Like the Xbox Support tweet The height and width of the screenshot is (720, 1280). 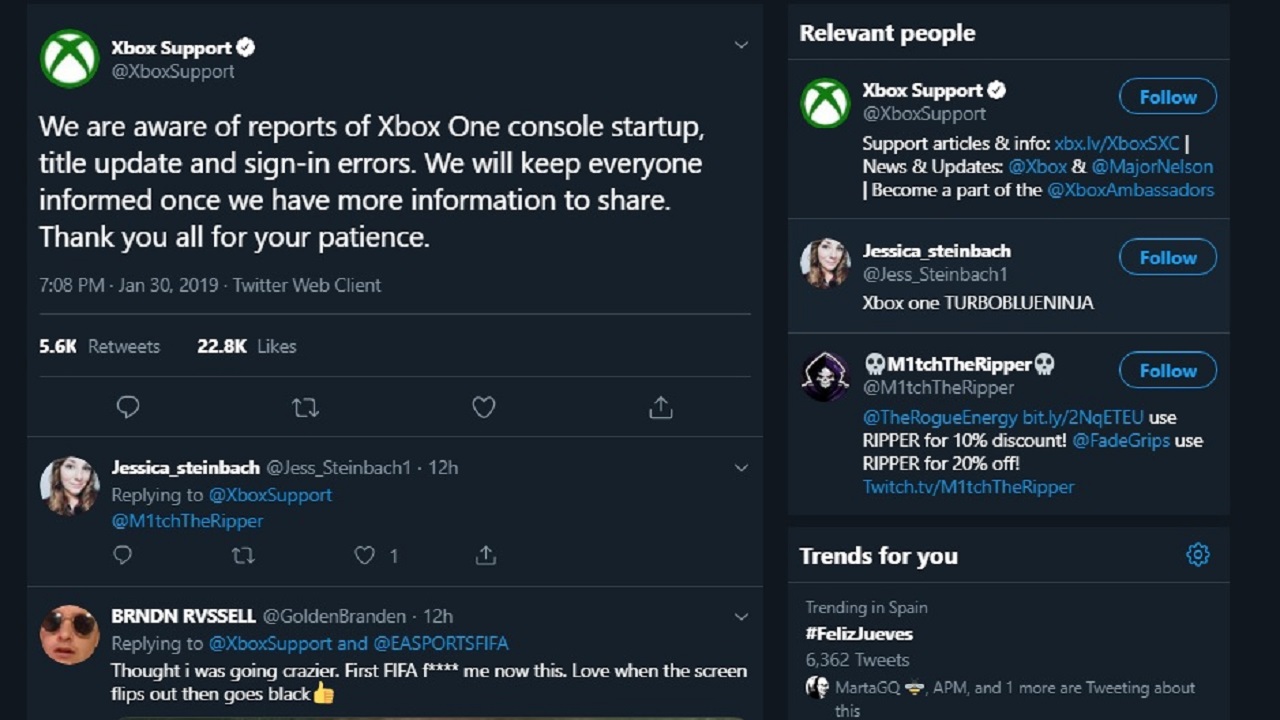point(484,407)
